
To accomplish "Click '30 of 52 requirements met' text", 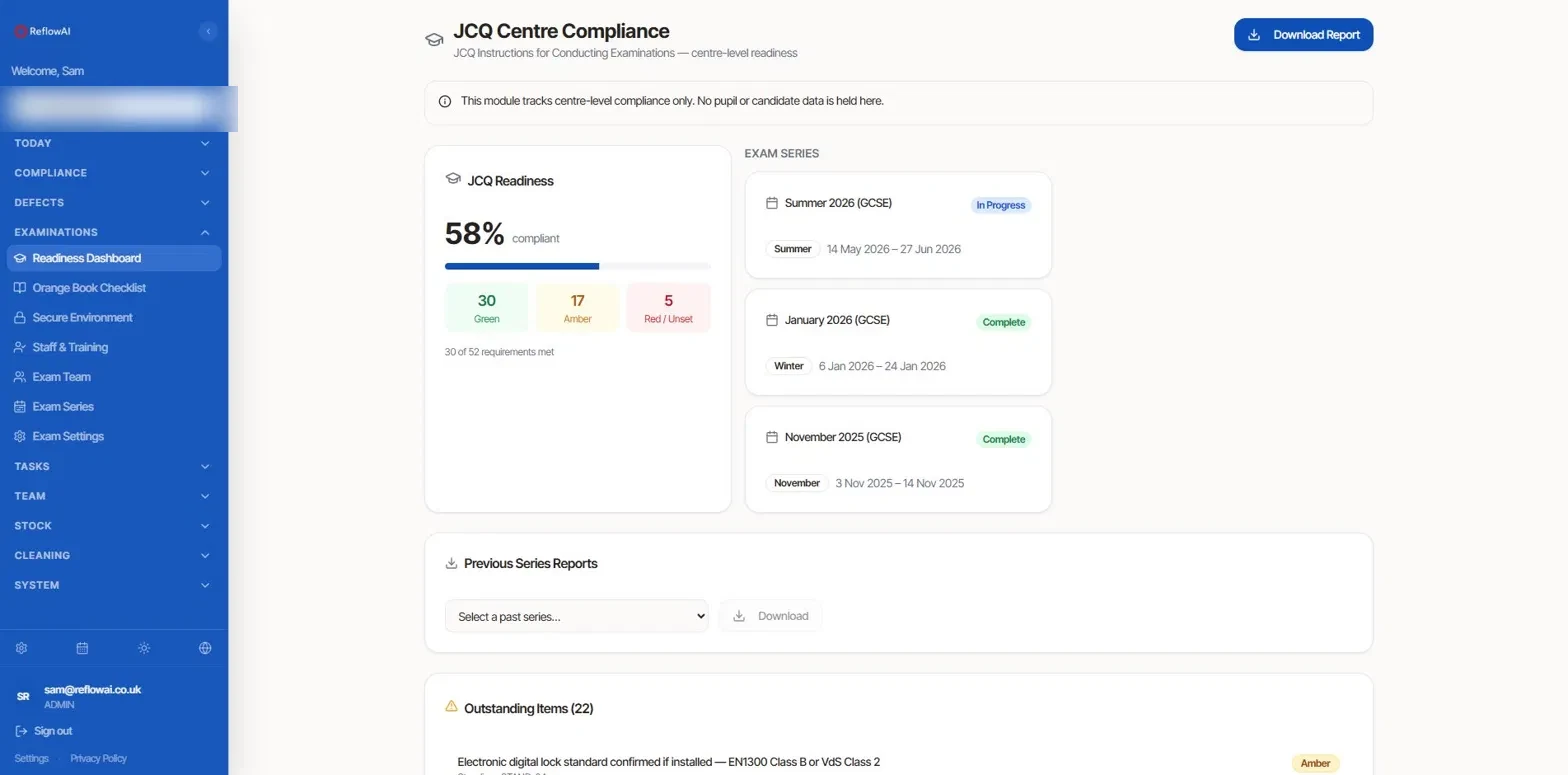I will click(499, 352).
